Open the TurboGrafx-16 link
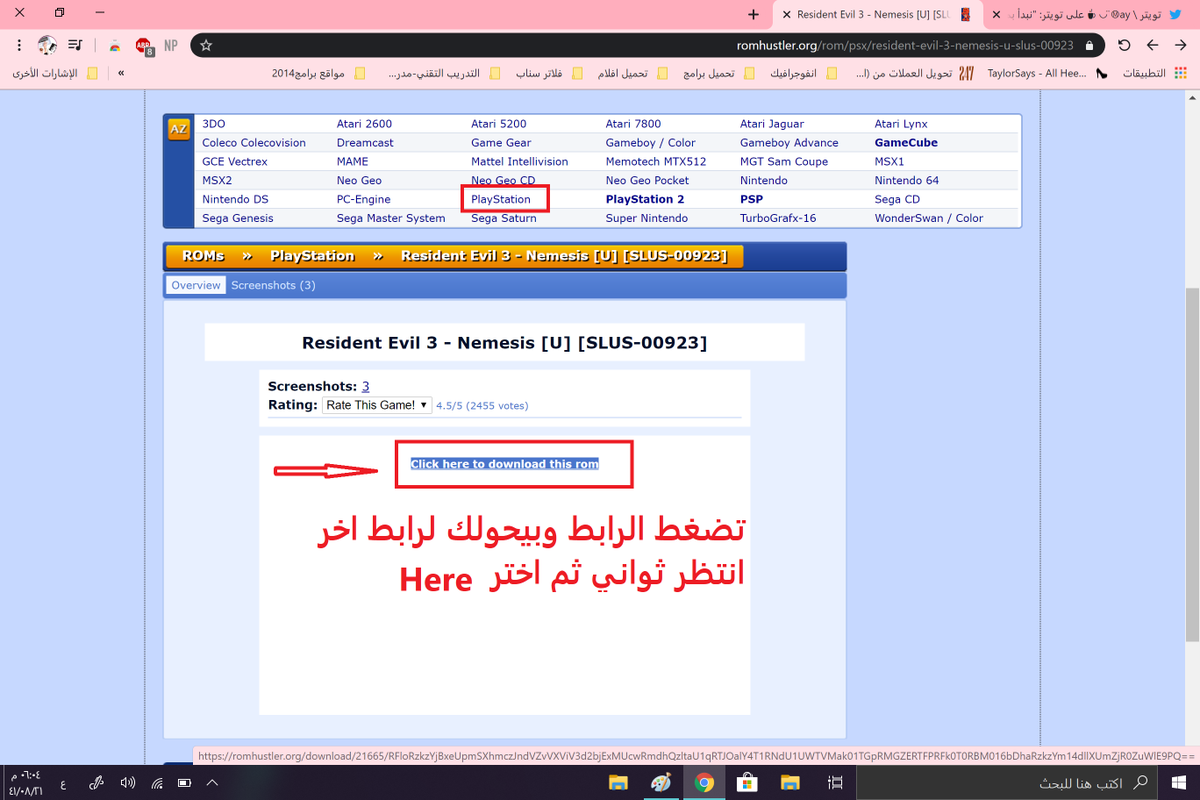Viewport: 1200px width, 800px height. click(778, 218)
